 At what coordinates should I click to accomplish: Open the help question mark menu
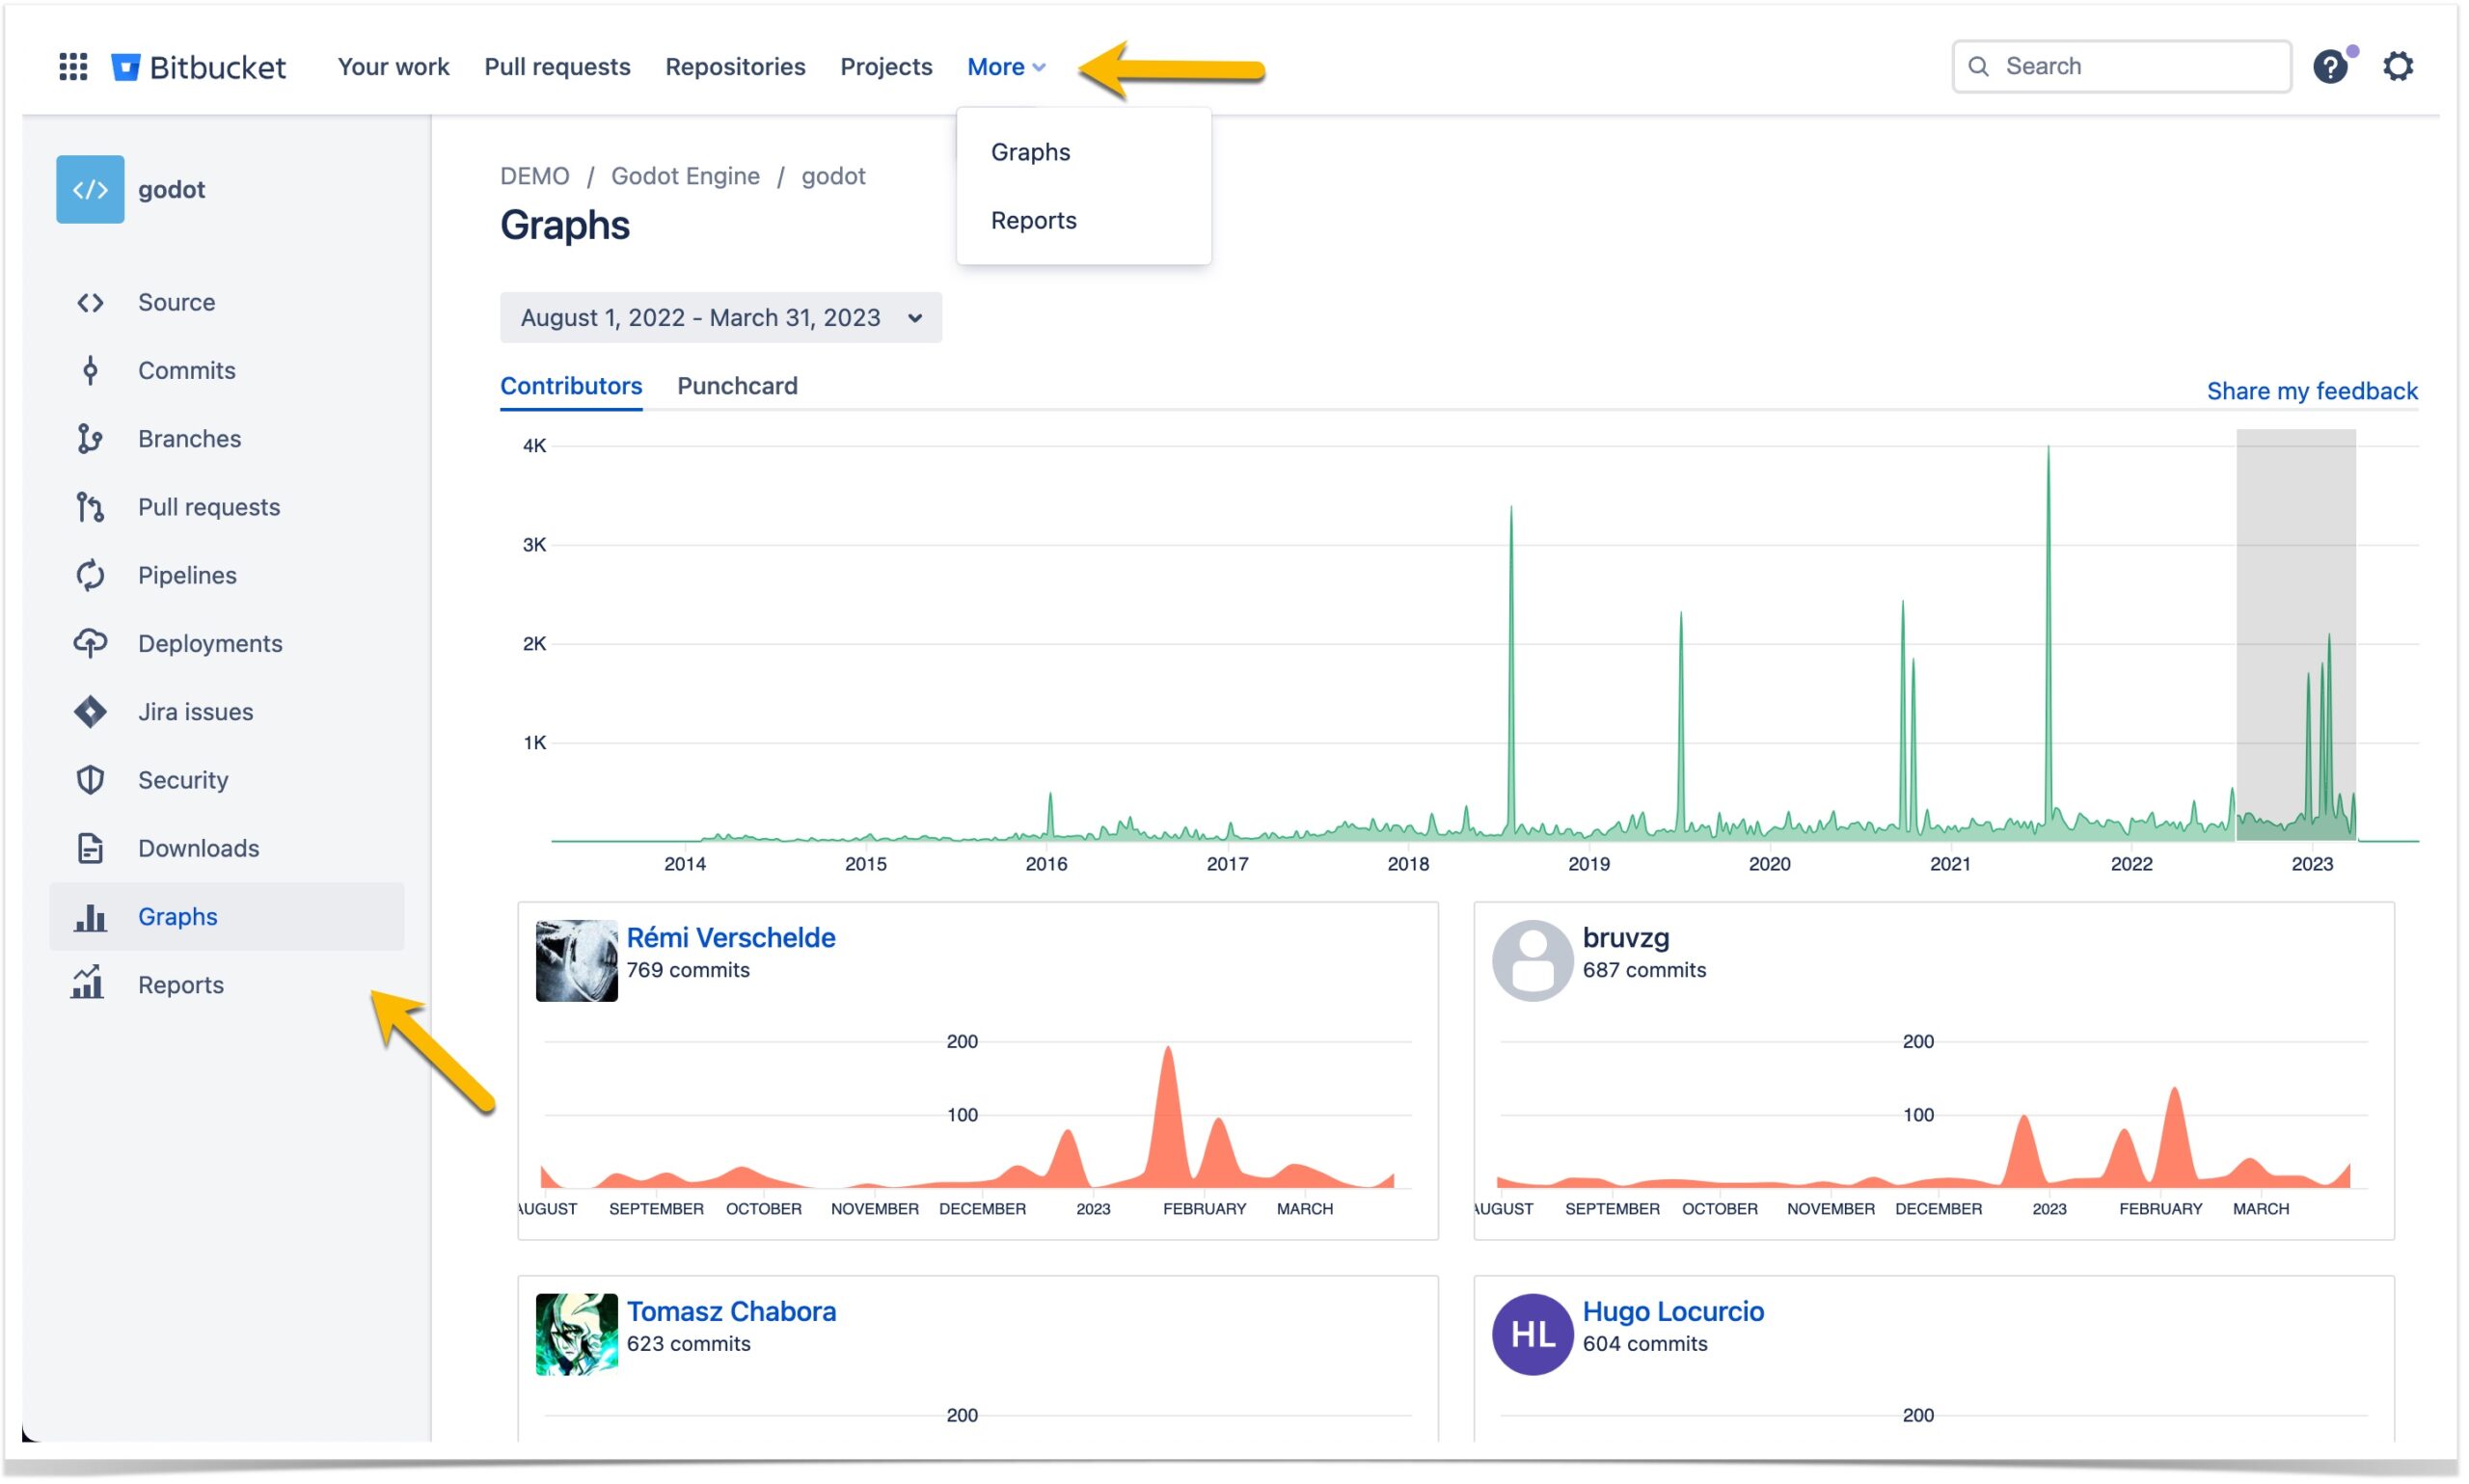pos(2330,65)
